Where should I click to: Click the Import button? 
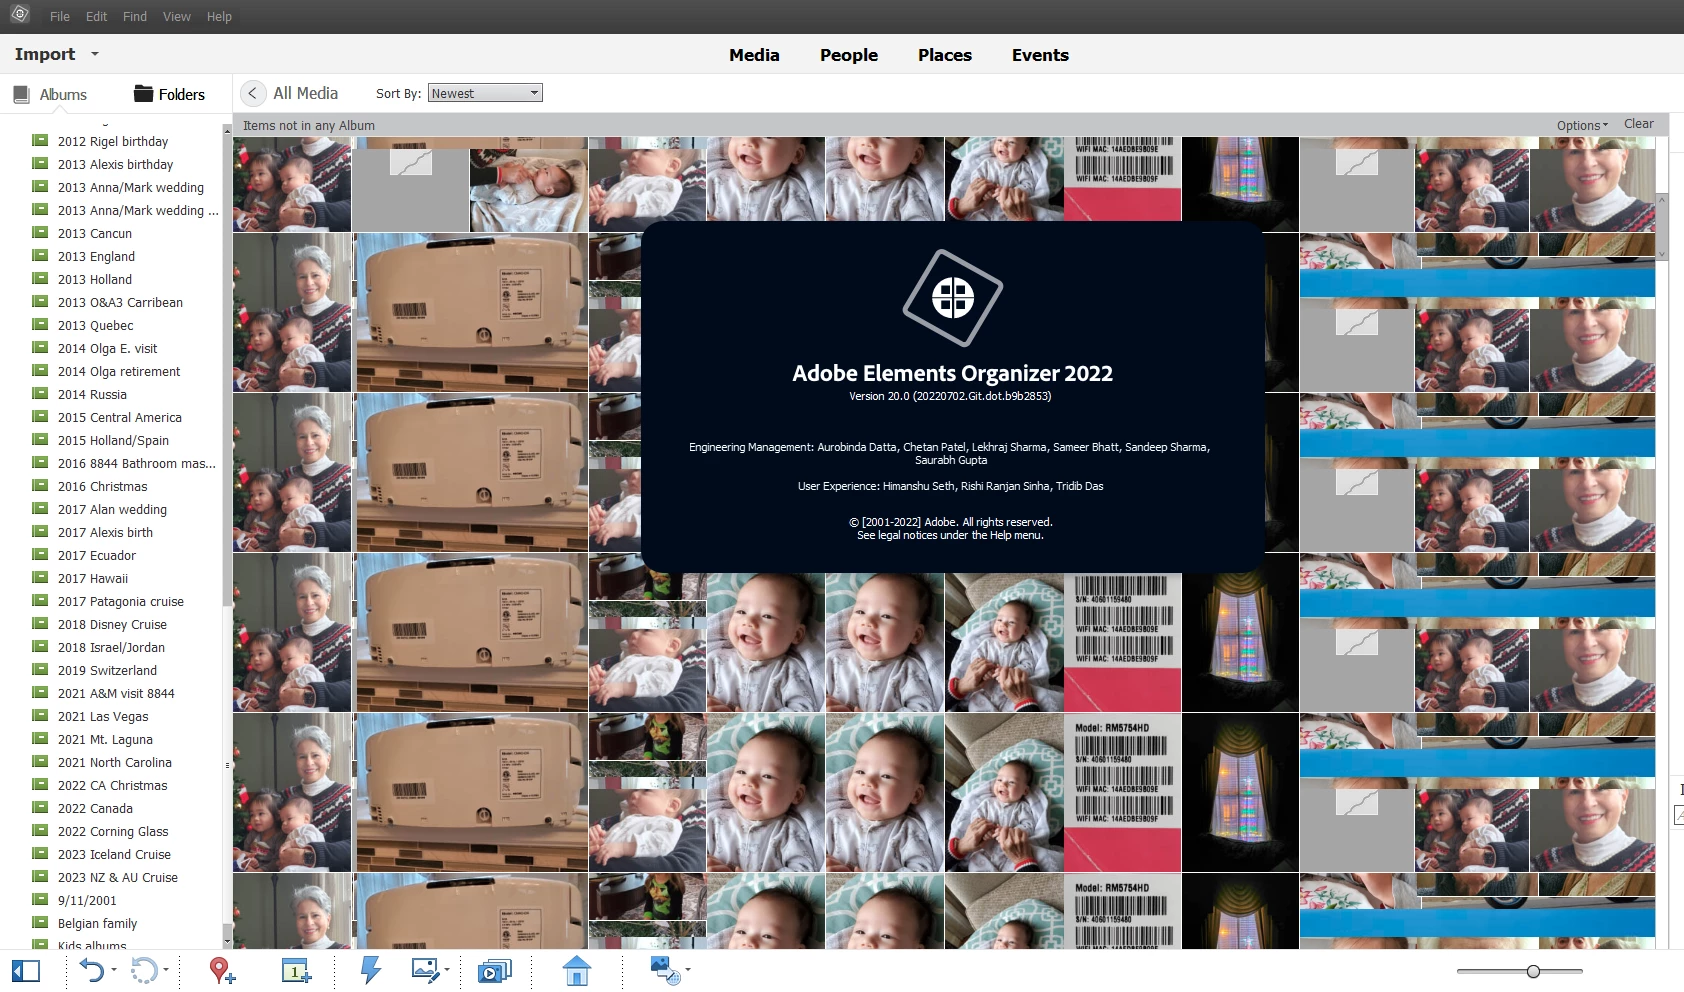tap(45, 54)
